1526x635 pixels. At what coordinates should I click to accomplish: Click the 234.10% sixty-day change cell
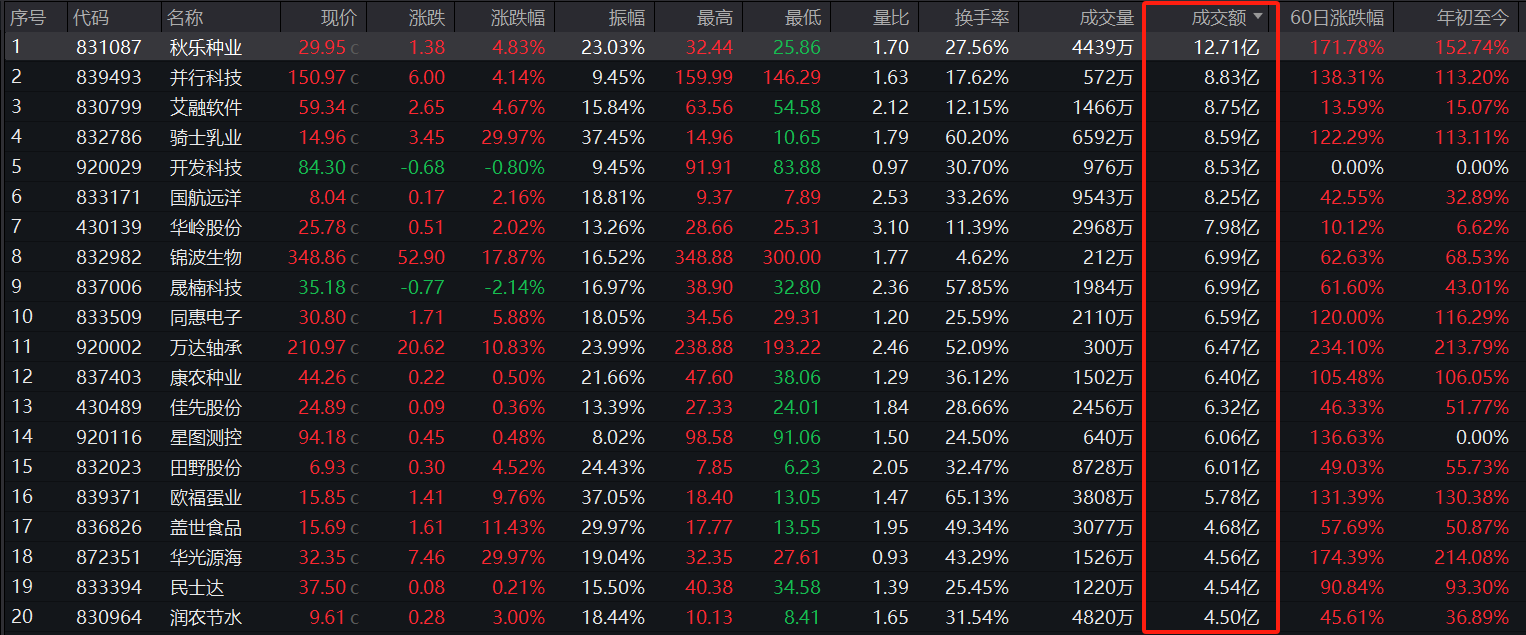tap(1345, 347)
